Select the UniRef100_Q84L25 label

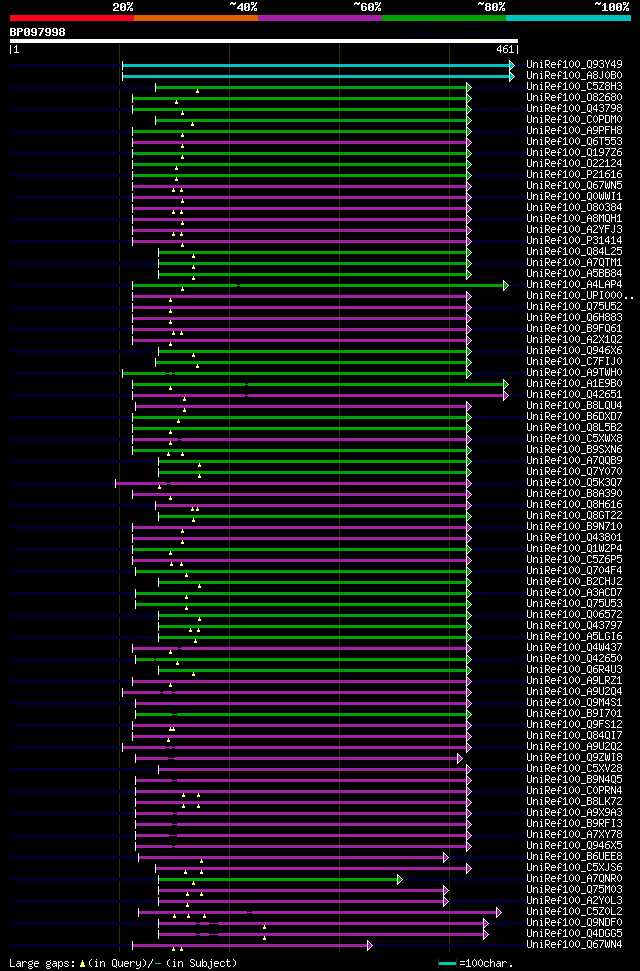coord(574,251)
